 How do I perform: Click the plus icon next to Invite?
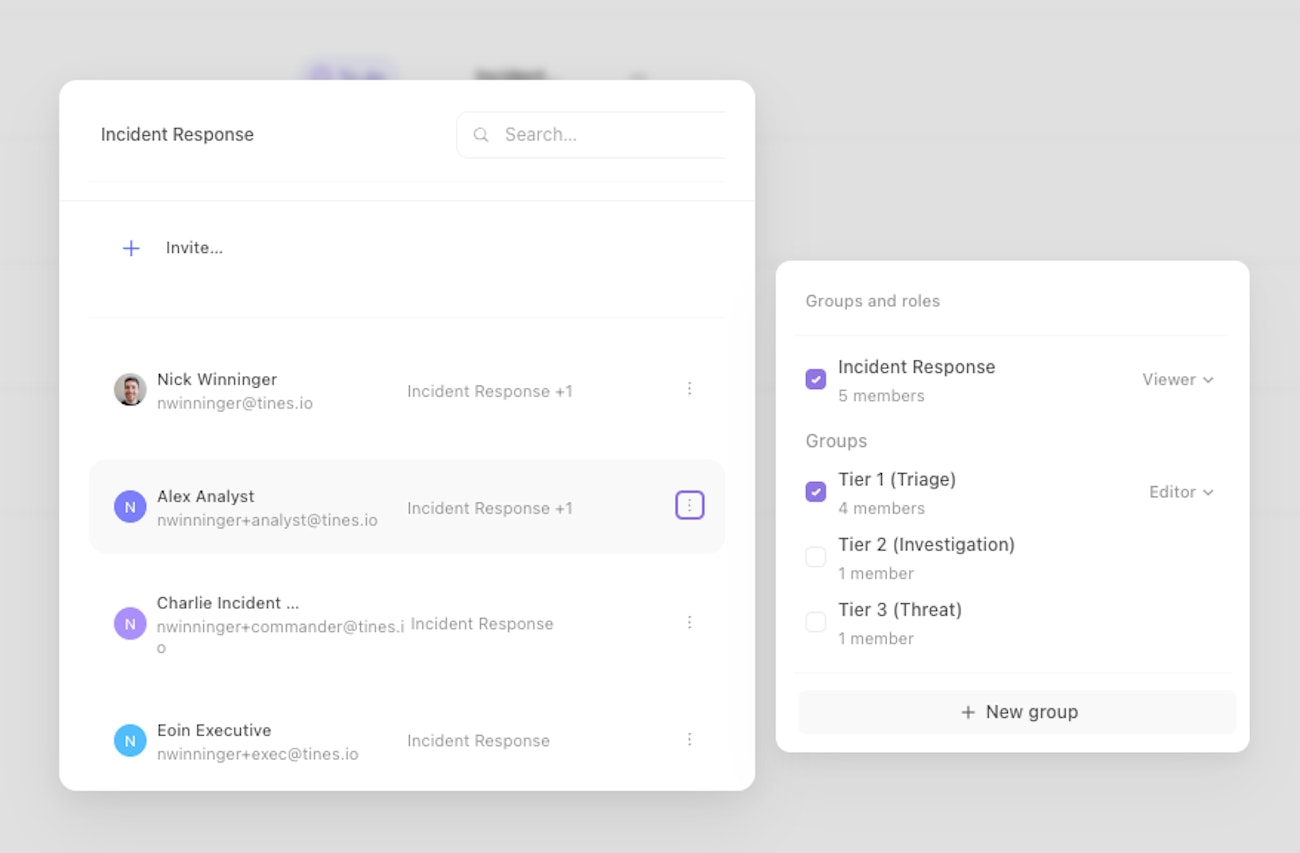pos(131,248)
